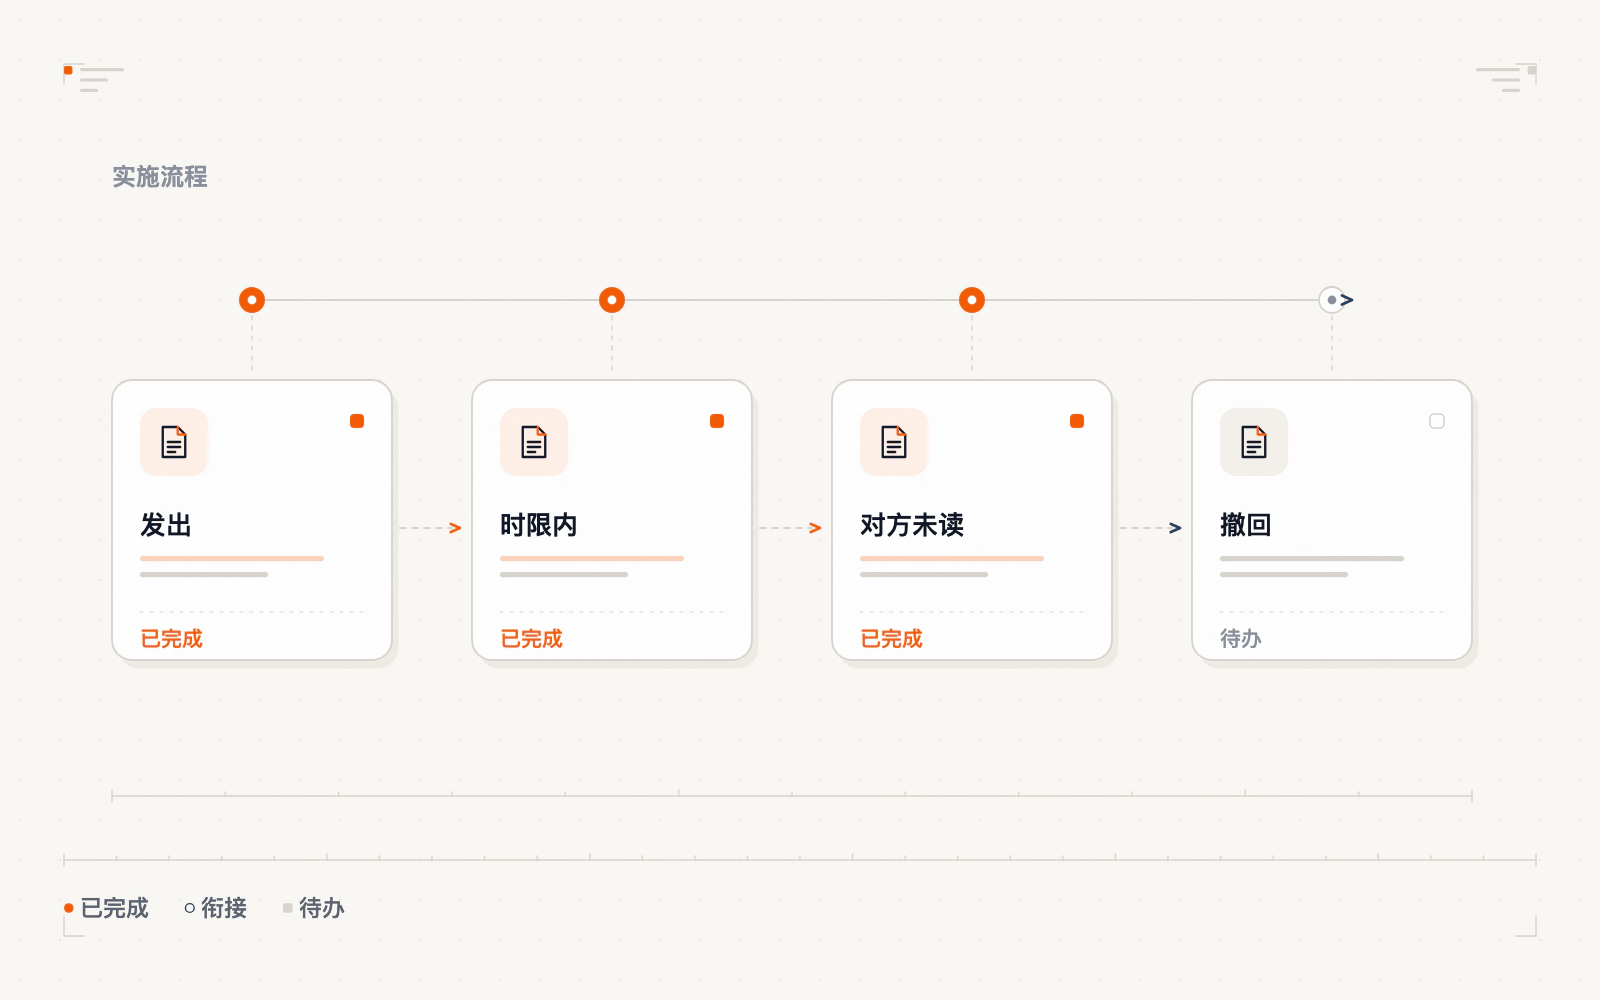Open the 对方未读 step title
The height and width of the screenshot is (1000, 1600).
912,525
